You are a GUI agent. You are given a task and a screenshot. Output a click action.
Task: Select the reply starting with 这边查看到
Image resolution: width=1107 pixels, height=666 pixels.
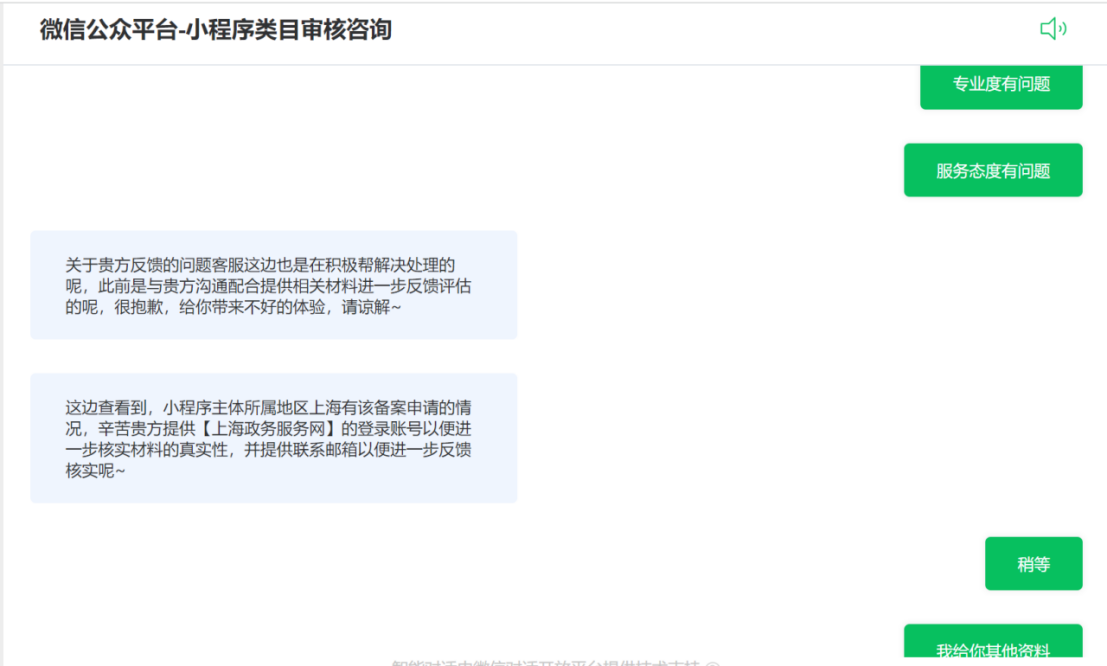coord(274,439)
